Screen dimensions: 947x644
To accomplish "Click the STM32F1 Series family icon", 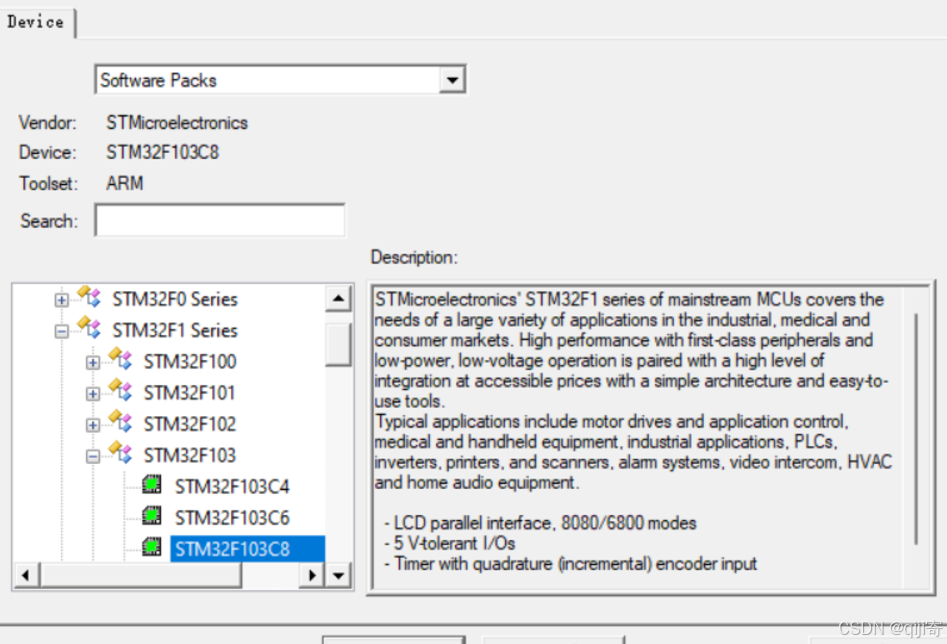I will point(89,327).
